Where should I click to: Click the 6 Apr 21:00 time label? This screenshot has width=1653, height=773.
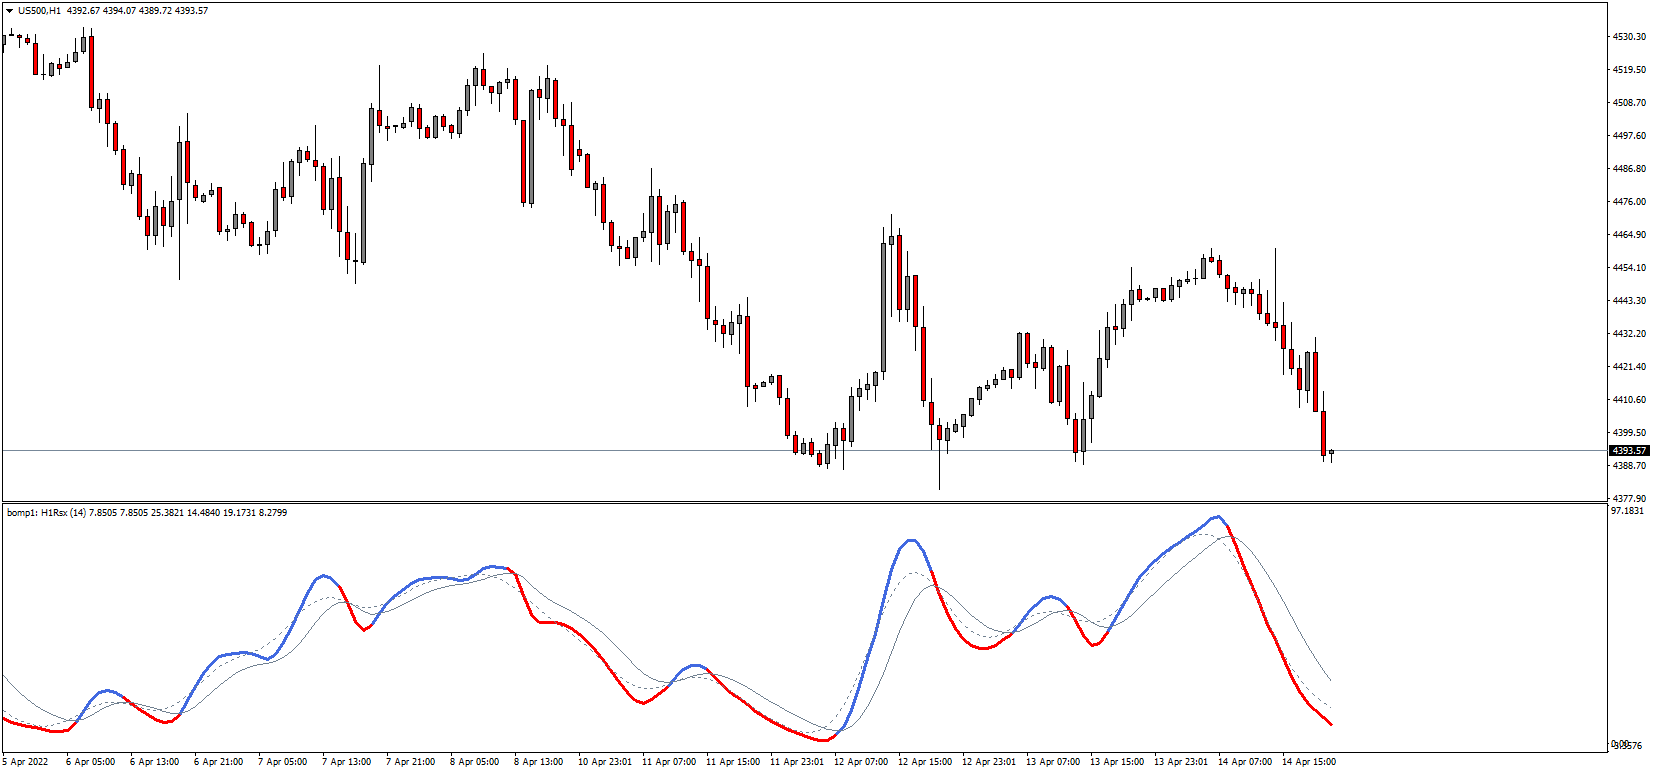[x=218, y=762]
